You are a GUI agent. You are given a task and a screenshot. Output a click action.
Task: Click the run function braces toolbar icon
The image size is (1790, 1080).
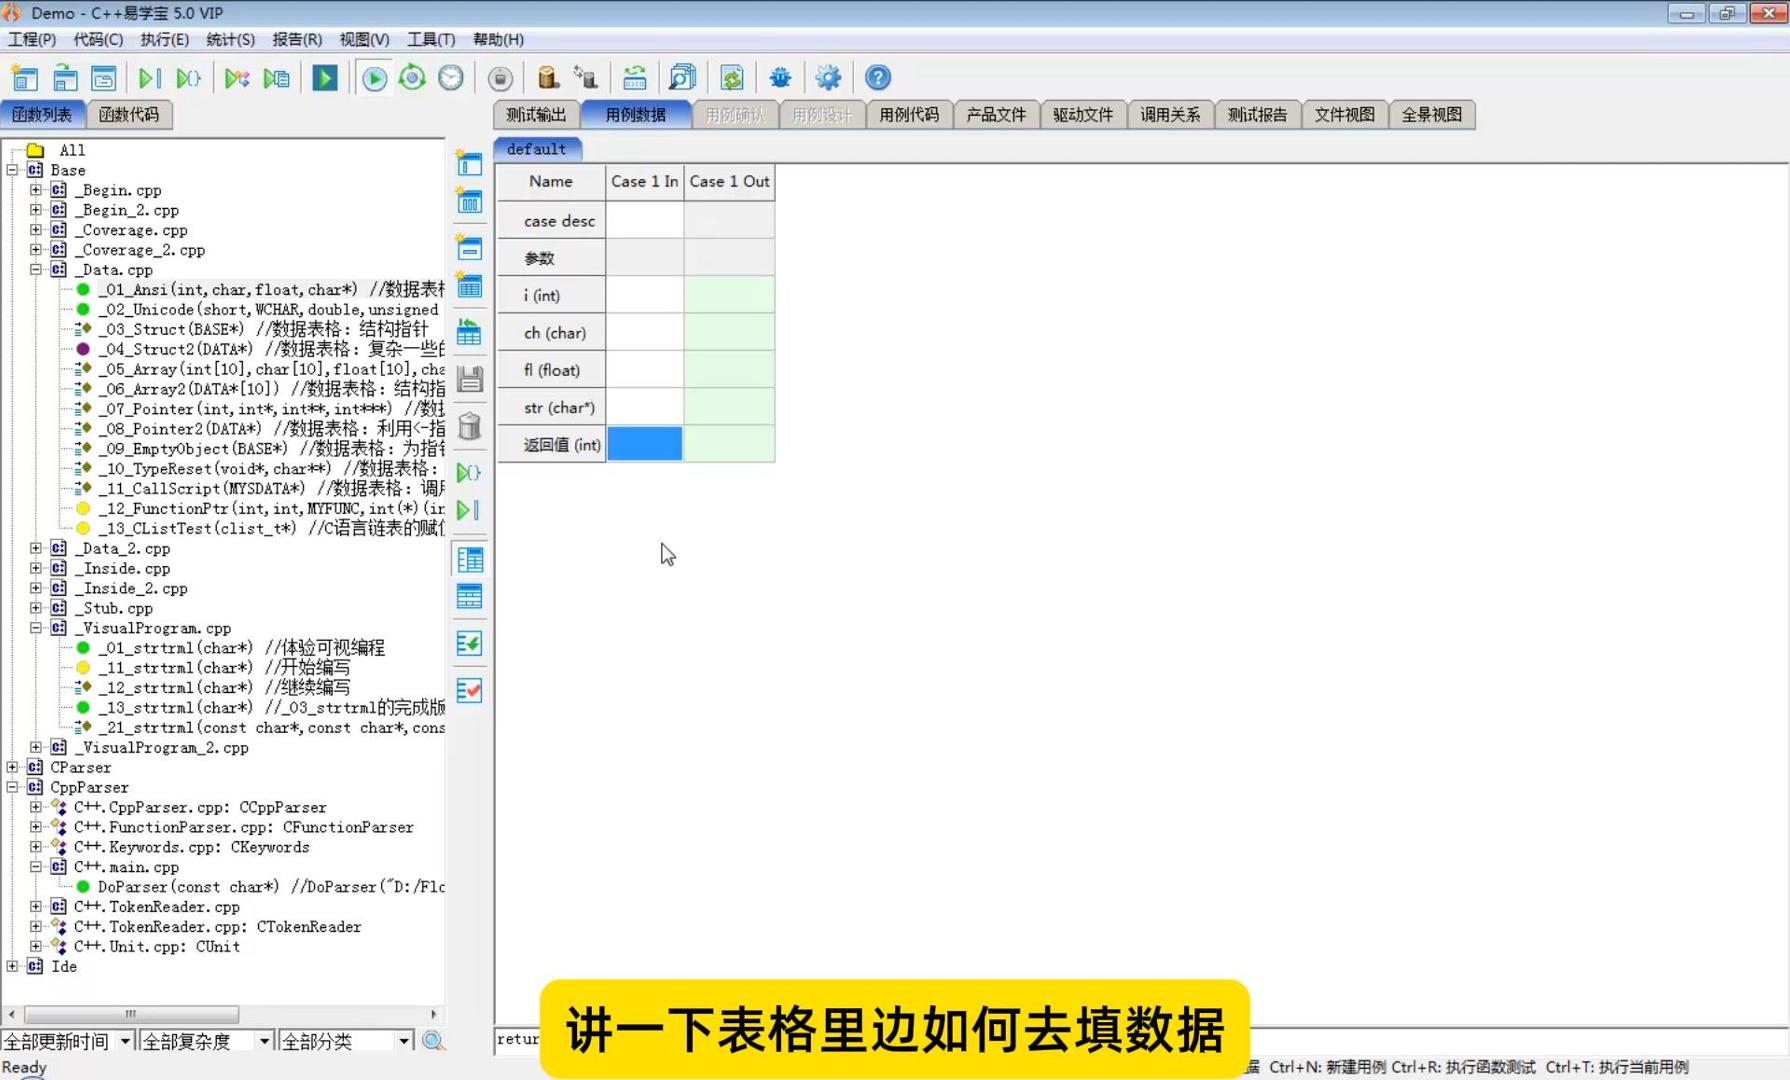click(x=188, y=78)
